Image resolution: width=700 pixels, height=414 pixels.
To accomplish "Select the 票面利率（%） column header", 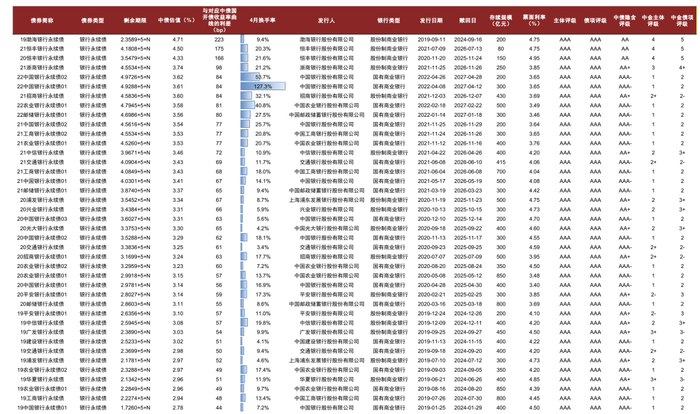I will (534, 20).
